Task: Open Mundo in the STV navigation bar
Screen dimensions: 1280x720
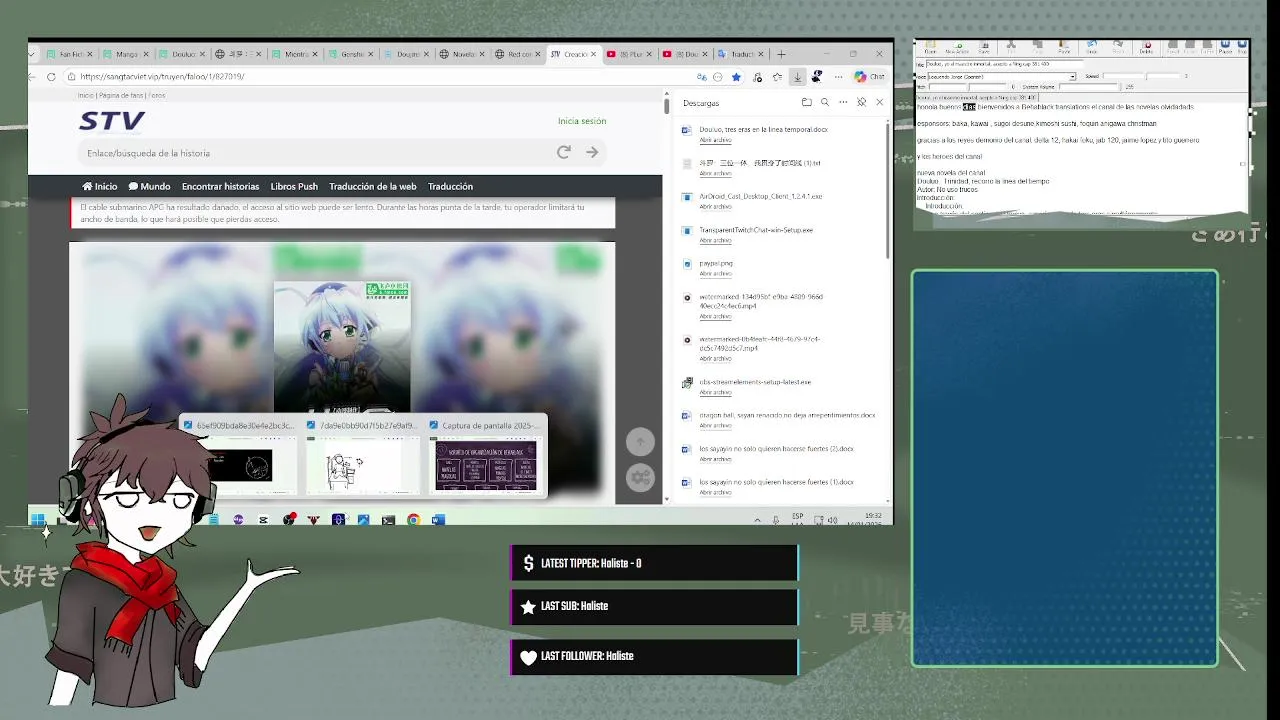Action: pos(149,186)
